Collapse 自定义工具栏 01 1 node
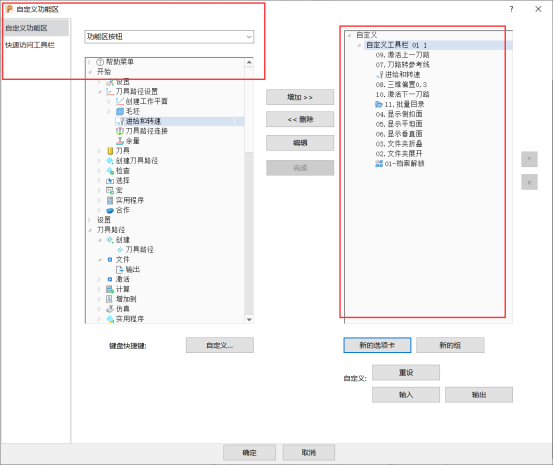Image resolution: width=554 pixels, height=466 pixels. [x=359, y=45]
